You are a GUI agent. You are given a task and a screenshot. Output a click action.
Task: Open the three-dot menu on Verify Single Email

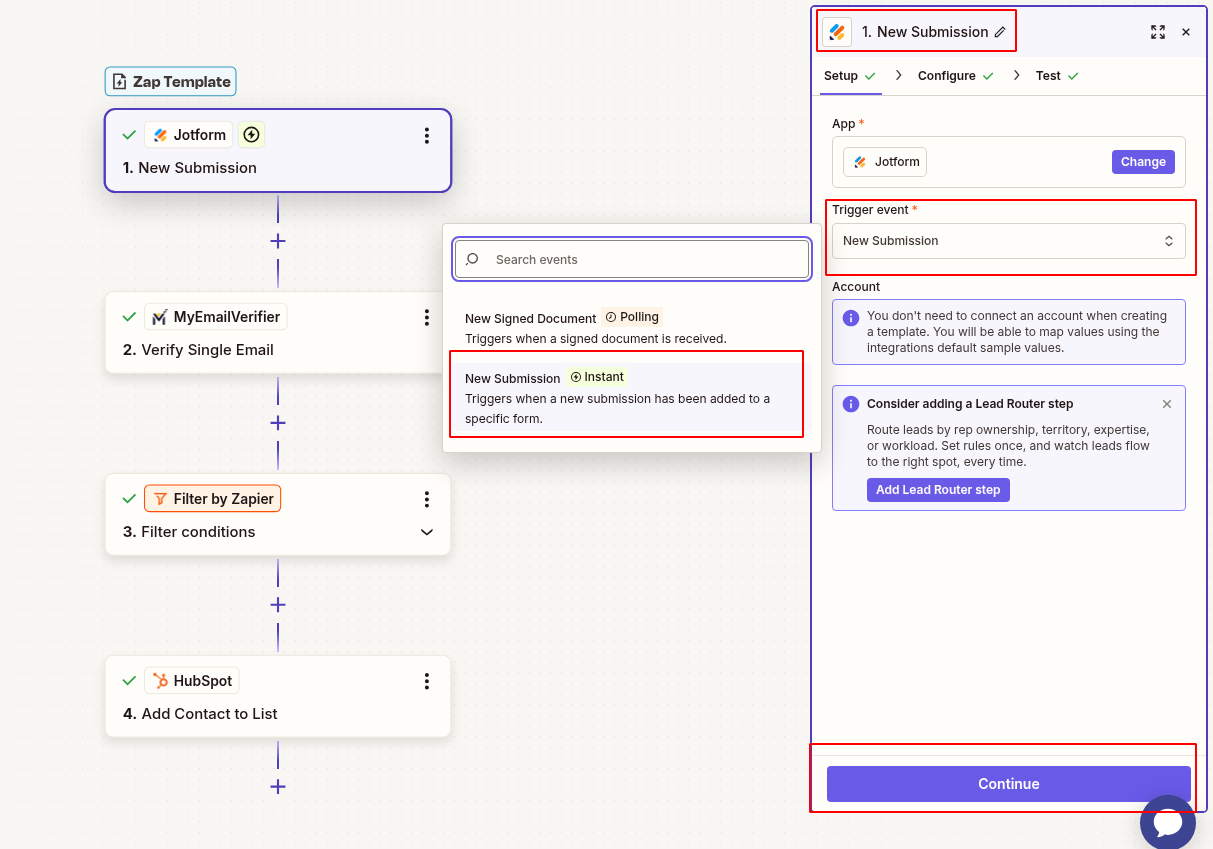pyautogui.click(x=427, y=317)
